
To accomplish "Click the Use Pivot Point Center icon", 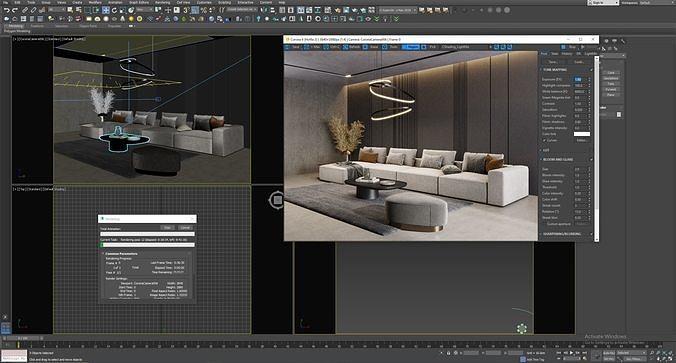I will [158, 9].
